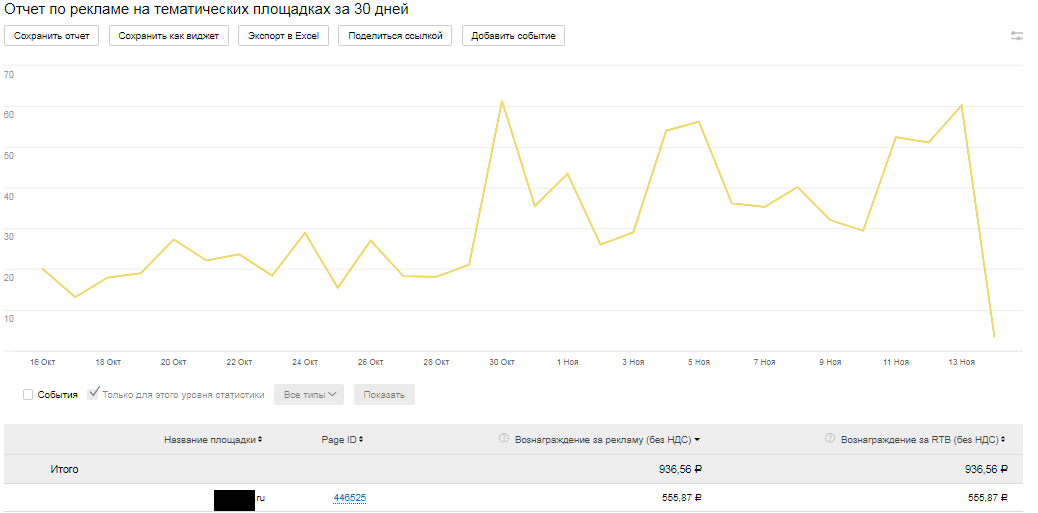
Task: Click the 'Показать' button
Action: [x=384, y=395]
